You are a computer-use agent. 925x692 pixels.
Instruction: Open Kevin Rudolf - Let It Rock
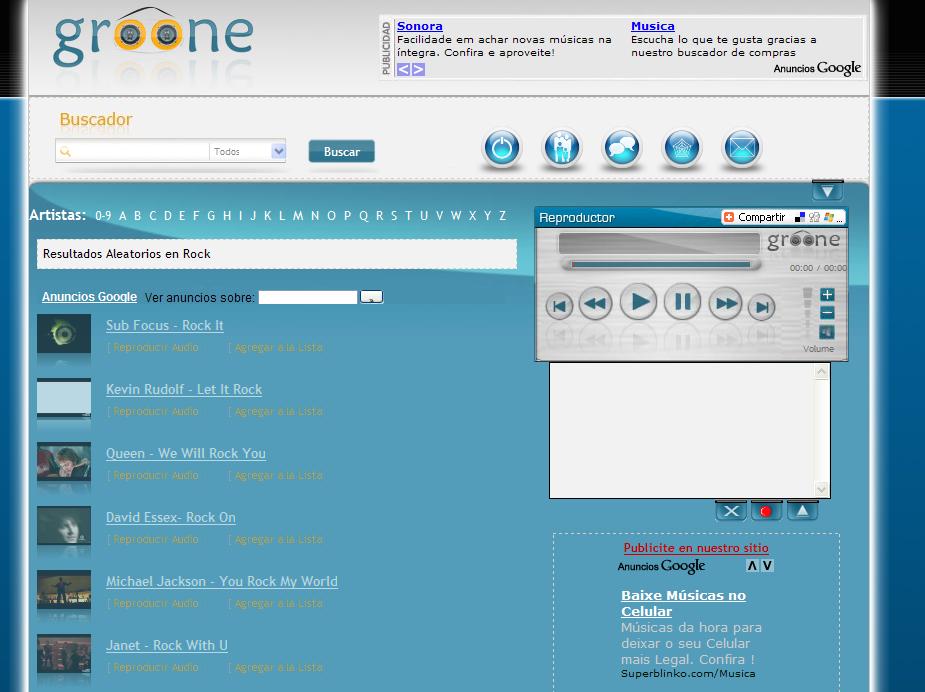tap(184, 389)
